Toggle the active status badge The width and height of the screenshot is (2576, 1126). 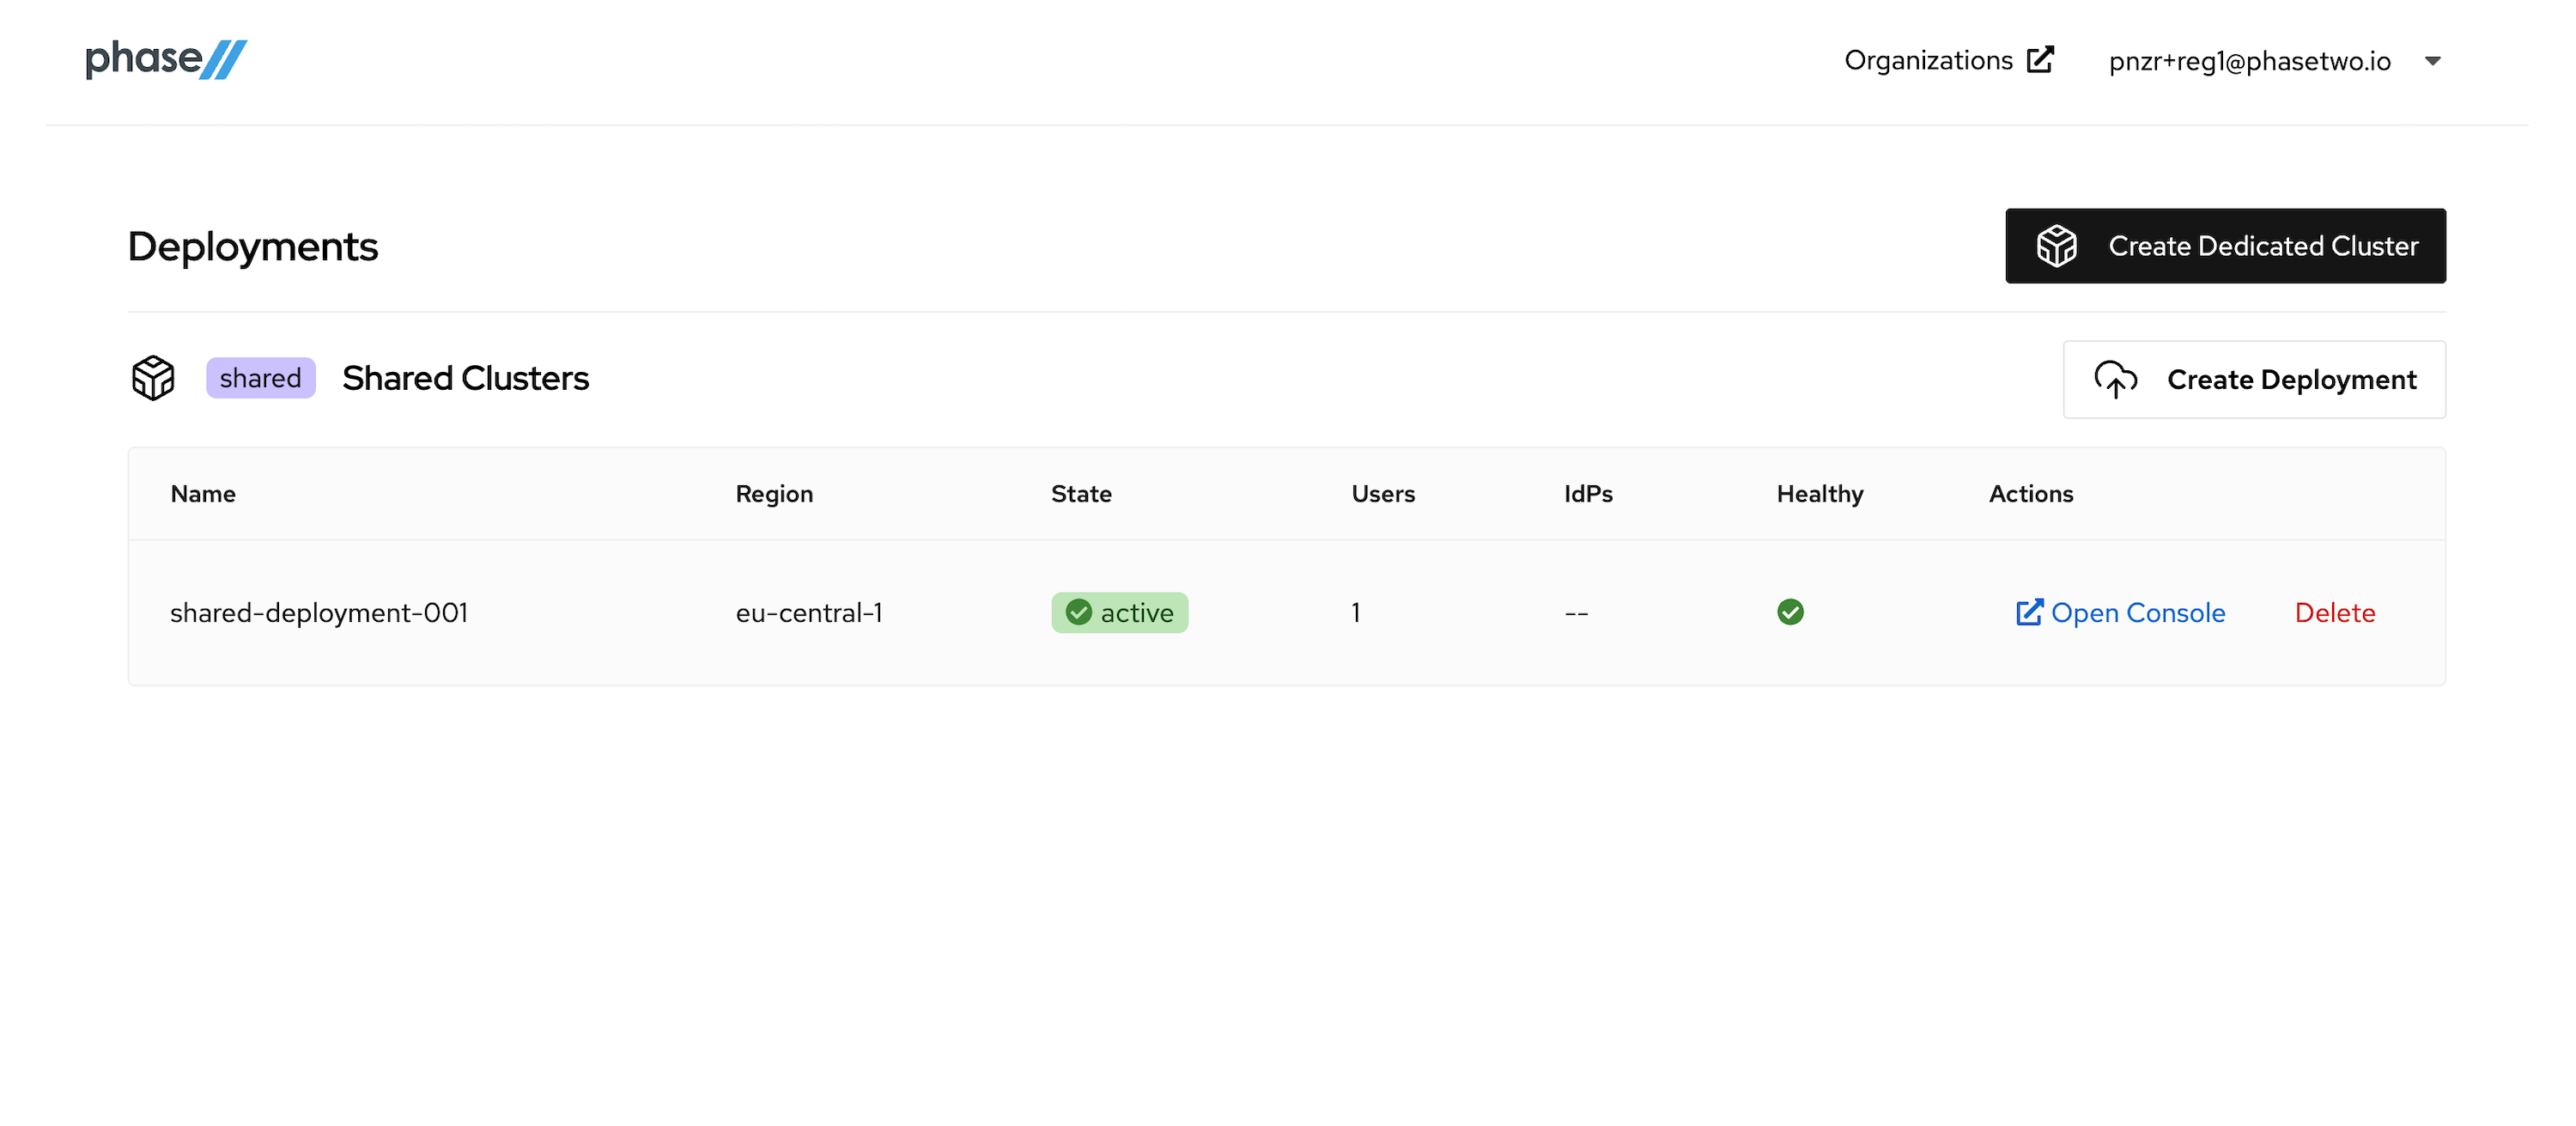point(1120,612)
